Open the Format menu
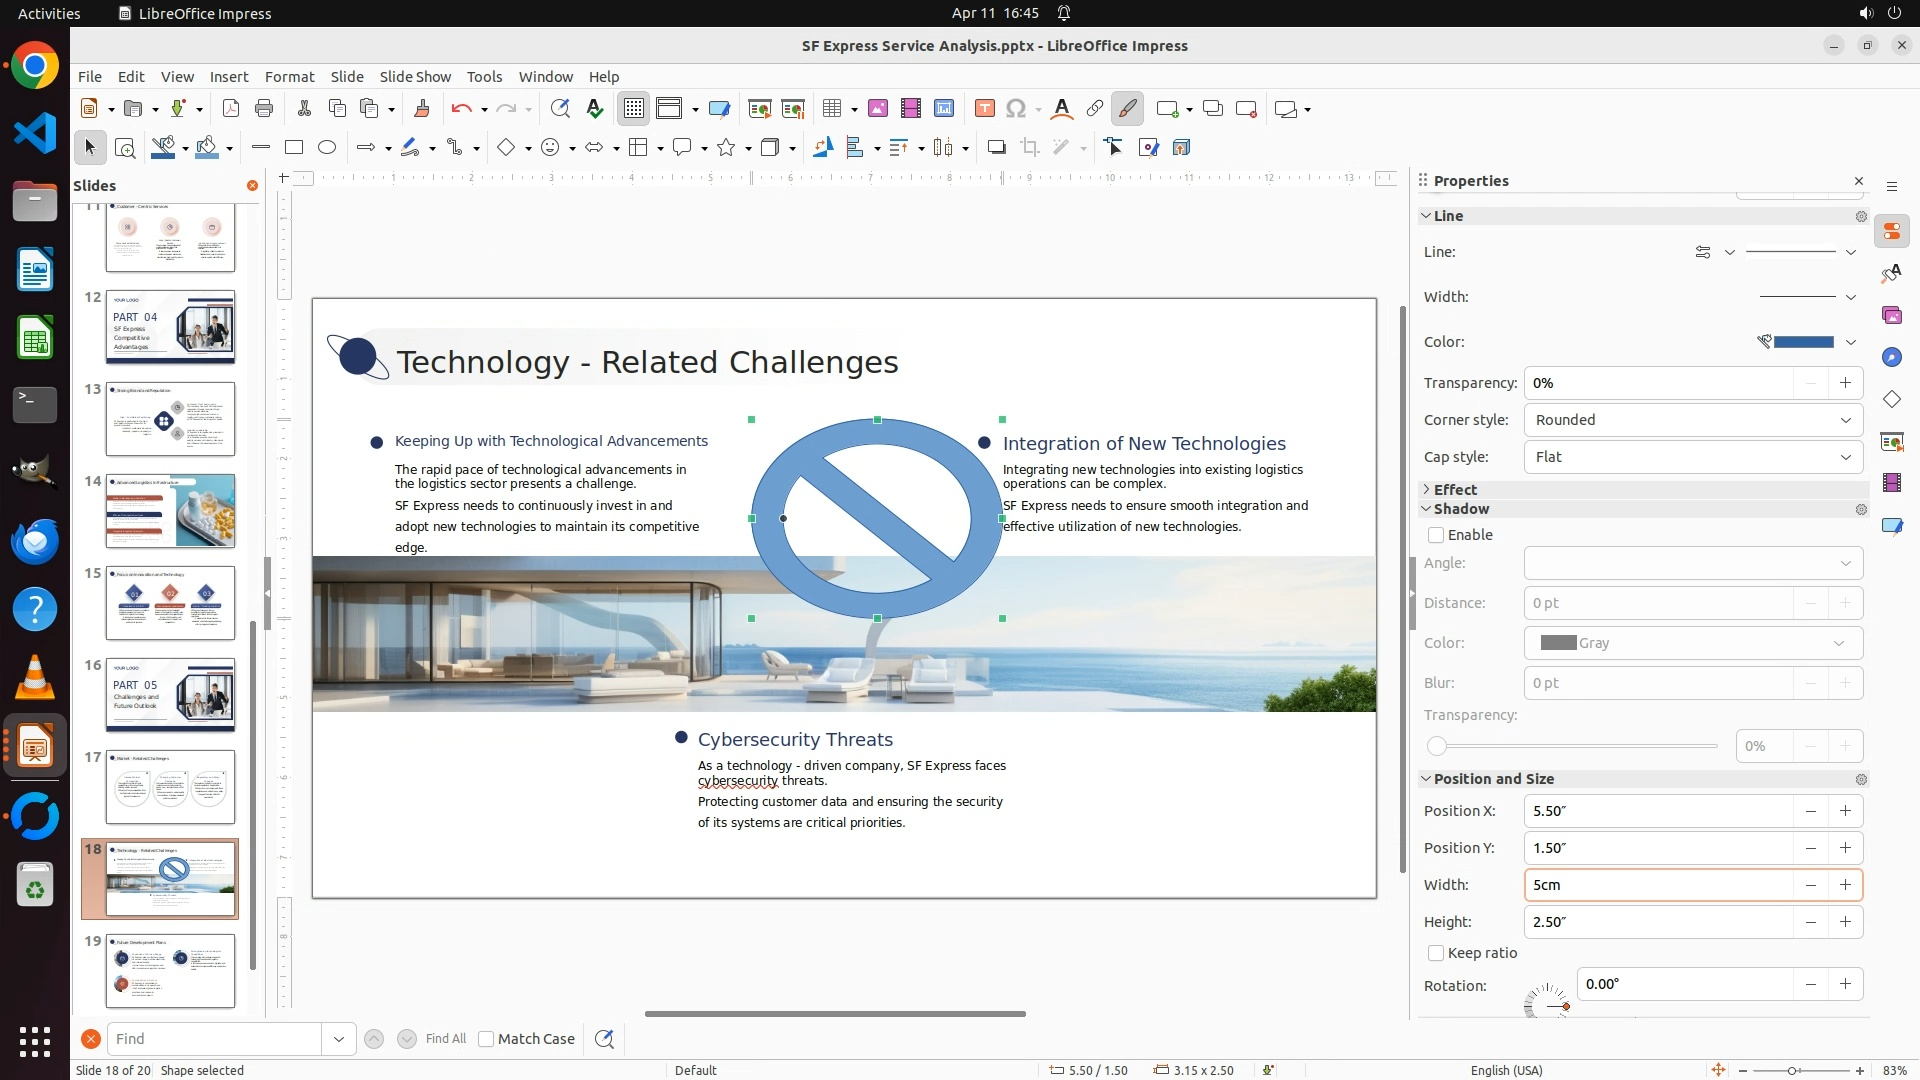Screen dimensions: 1920x1080 click(289, 77)
